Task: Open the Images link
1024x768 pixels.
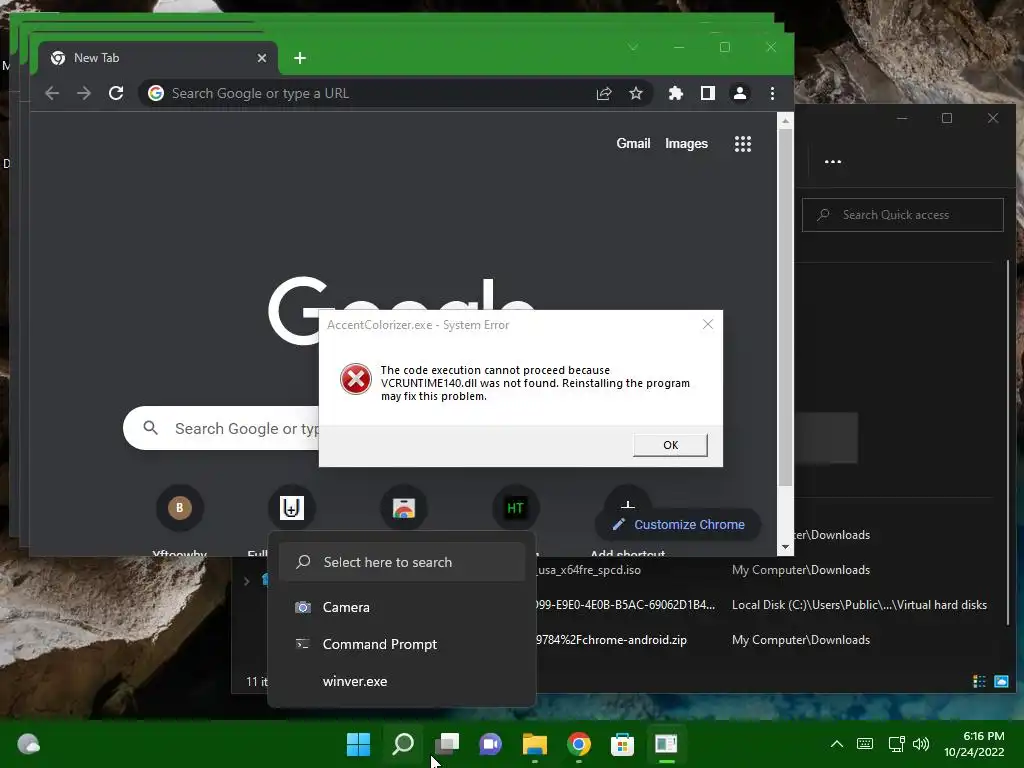Action: 686,144
